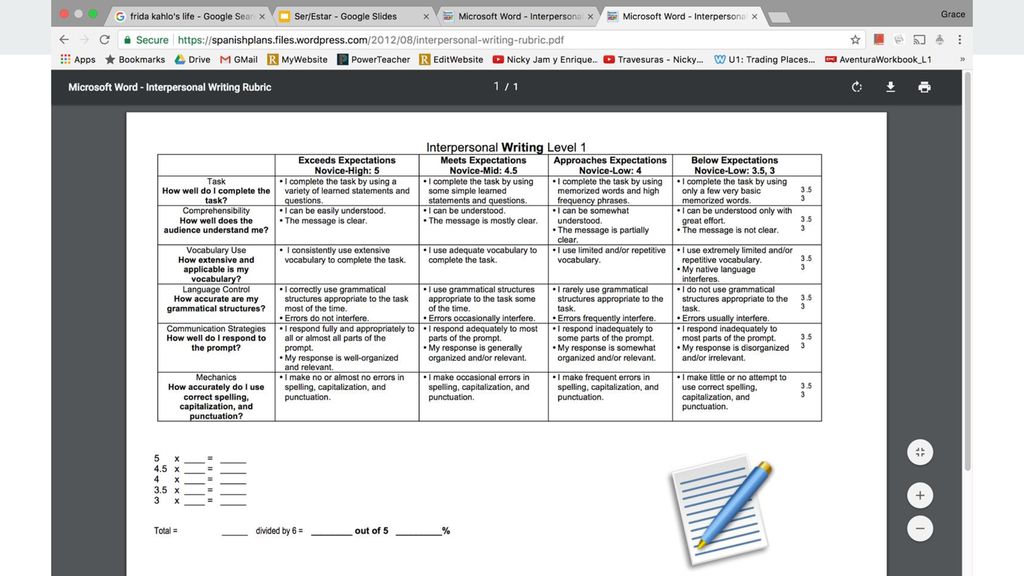Click the red extension icon

click(x=878, y=40)
